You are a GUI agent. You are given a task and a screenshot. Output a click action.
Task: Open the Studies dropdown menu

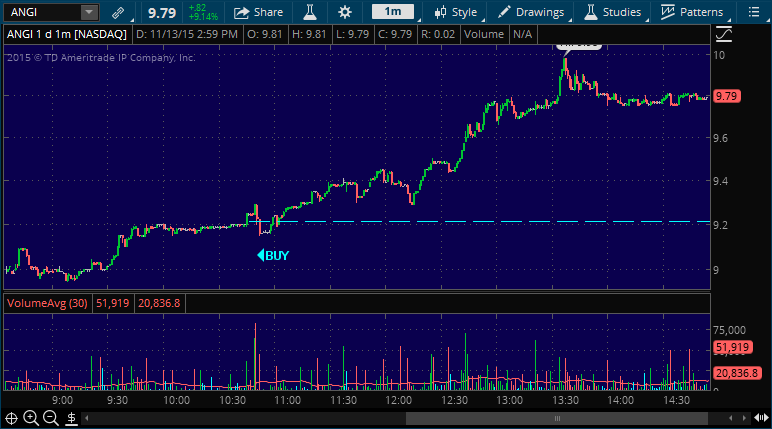coord(613,12)
